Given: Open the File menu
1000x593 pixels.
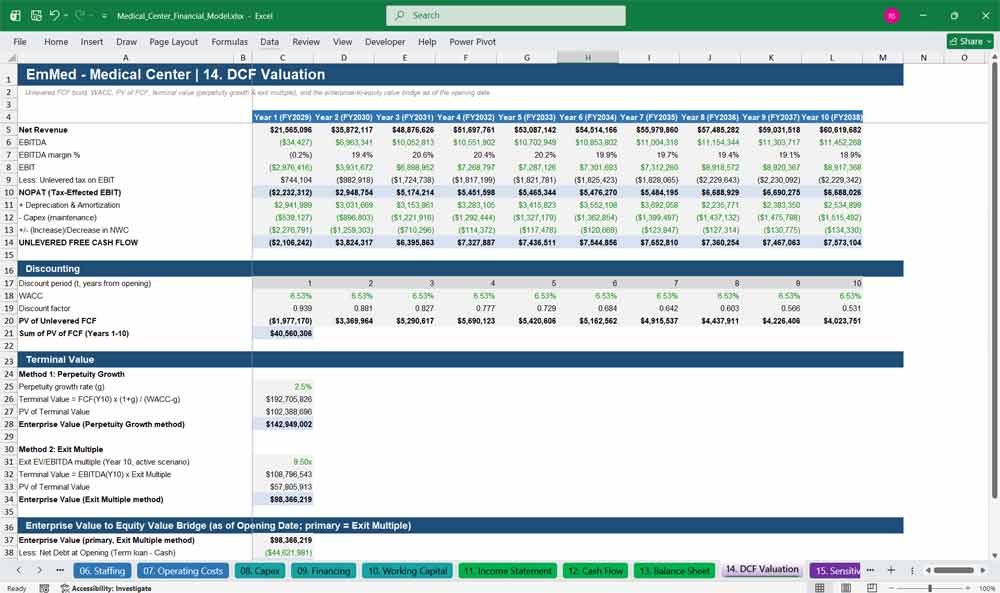Looking at the screenshot, I should click(x=20, y=41).
